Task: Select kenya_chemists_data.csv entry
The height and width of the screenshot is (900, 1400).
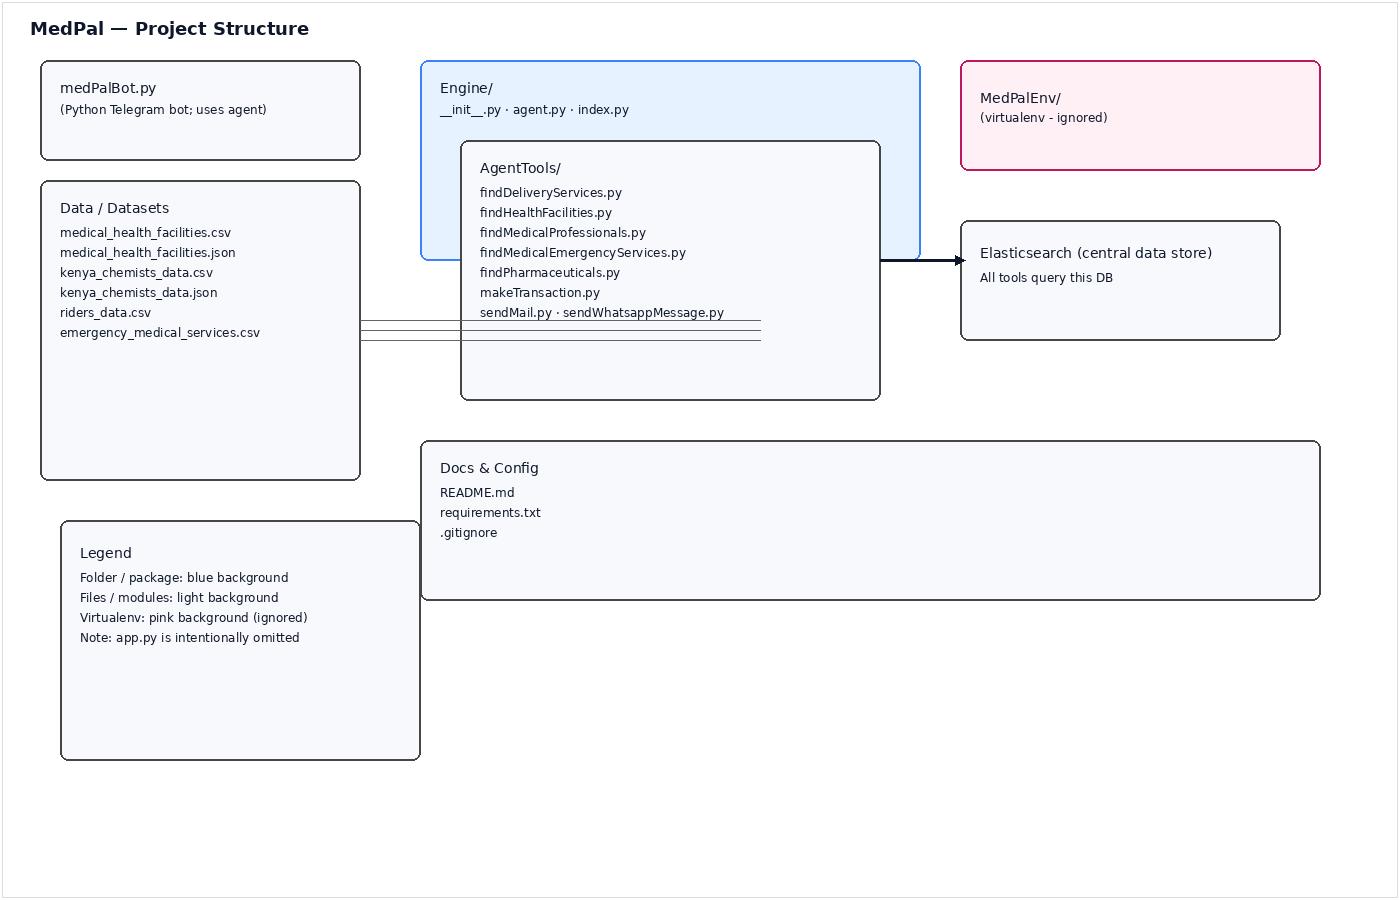Action: [x=136, y=273]
